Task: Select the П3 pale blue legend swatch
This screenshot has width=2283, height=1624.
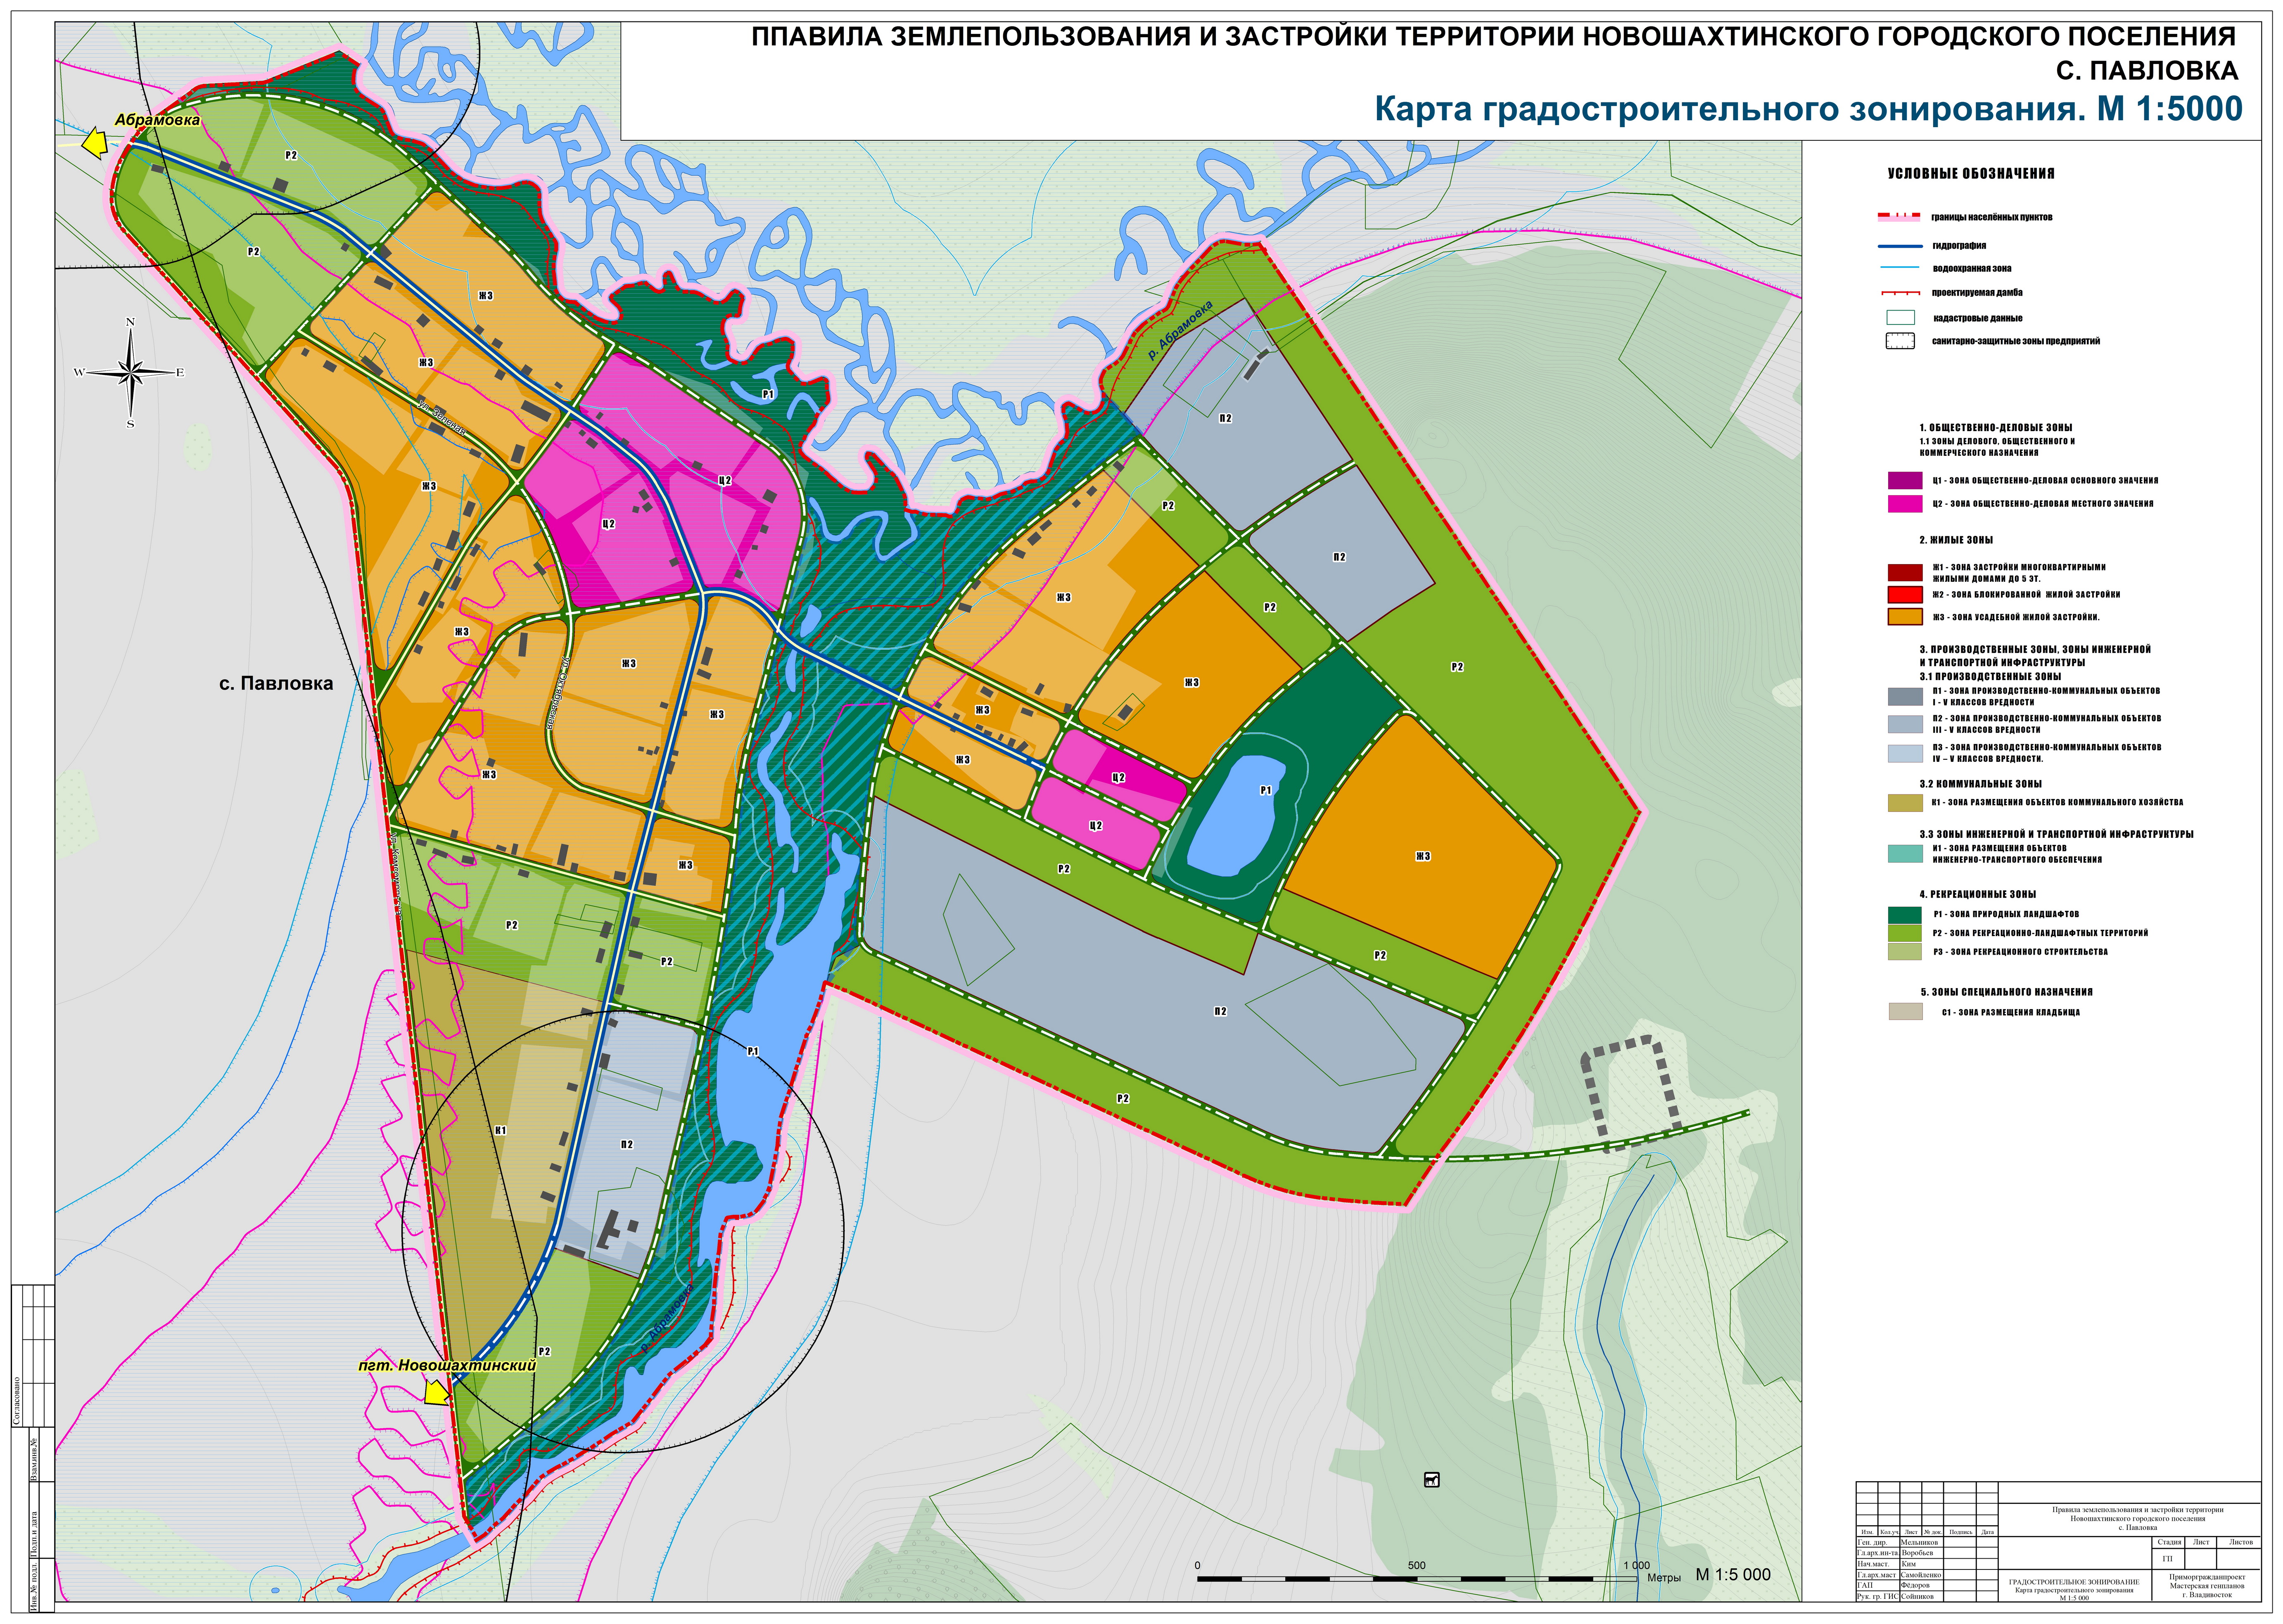Action: (1905, 753)
